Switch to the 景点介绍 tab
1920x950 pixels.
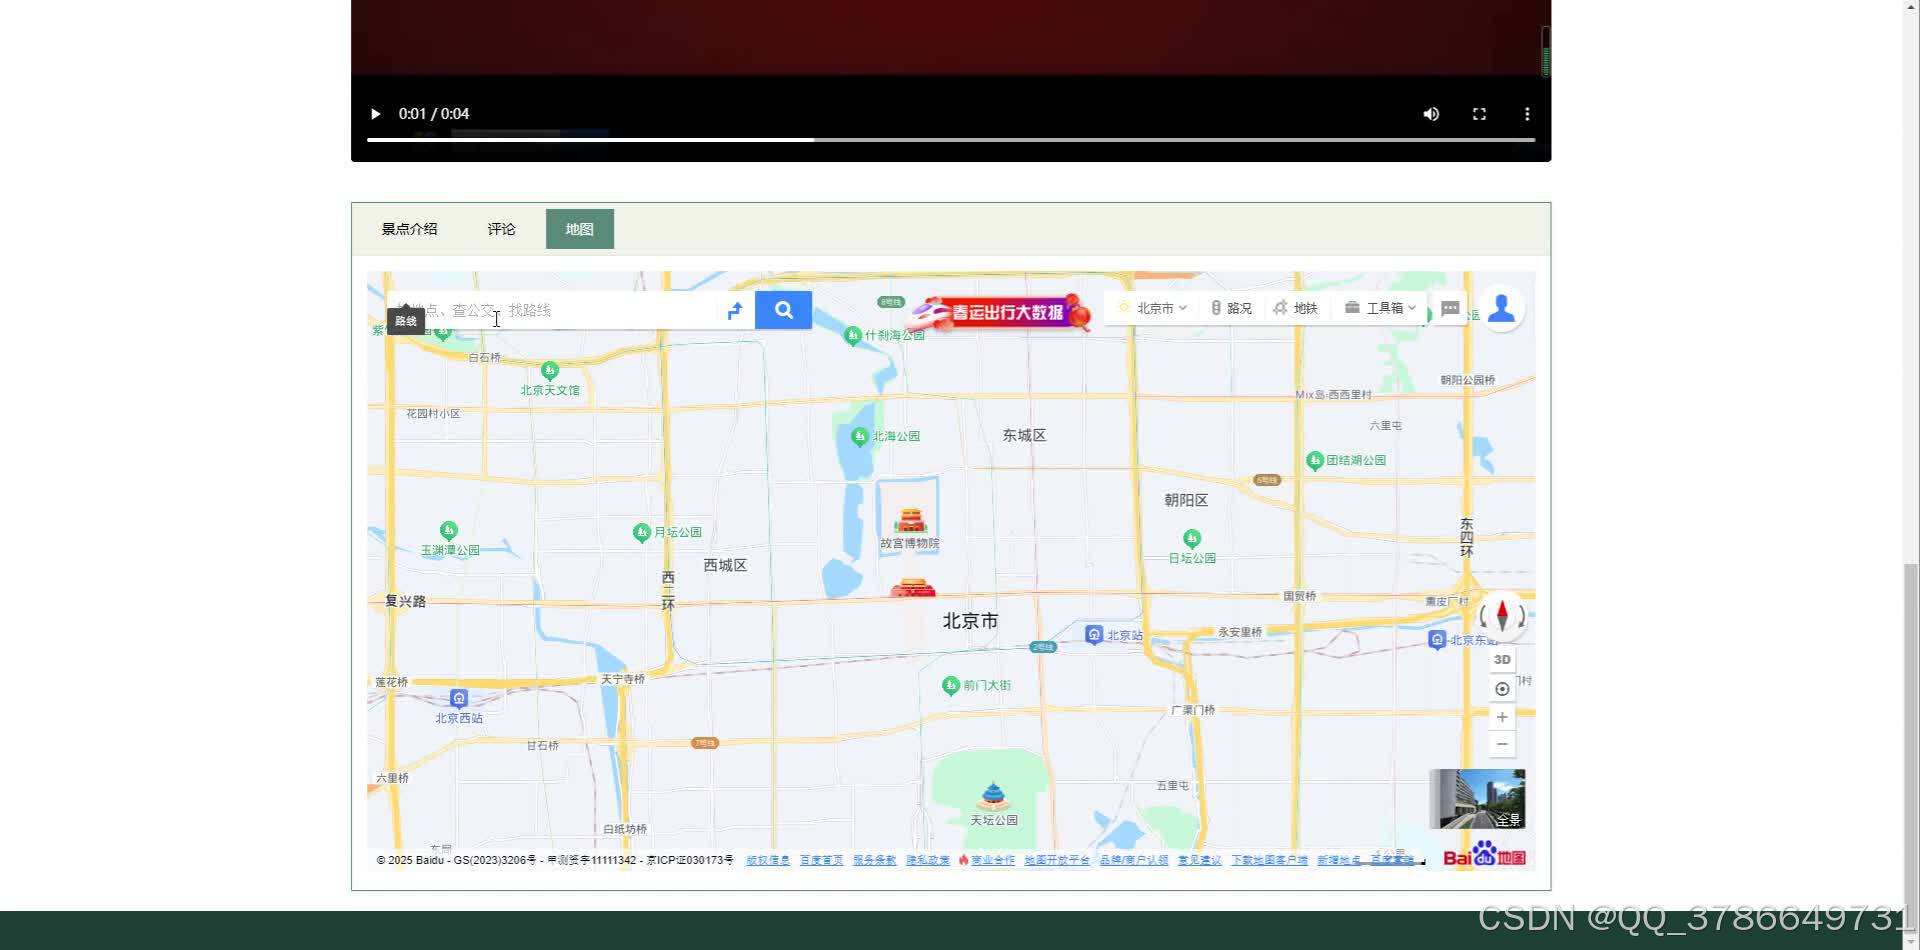point(410,229)
